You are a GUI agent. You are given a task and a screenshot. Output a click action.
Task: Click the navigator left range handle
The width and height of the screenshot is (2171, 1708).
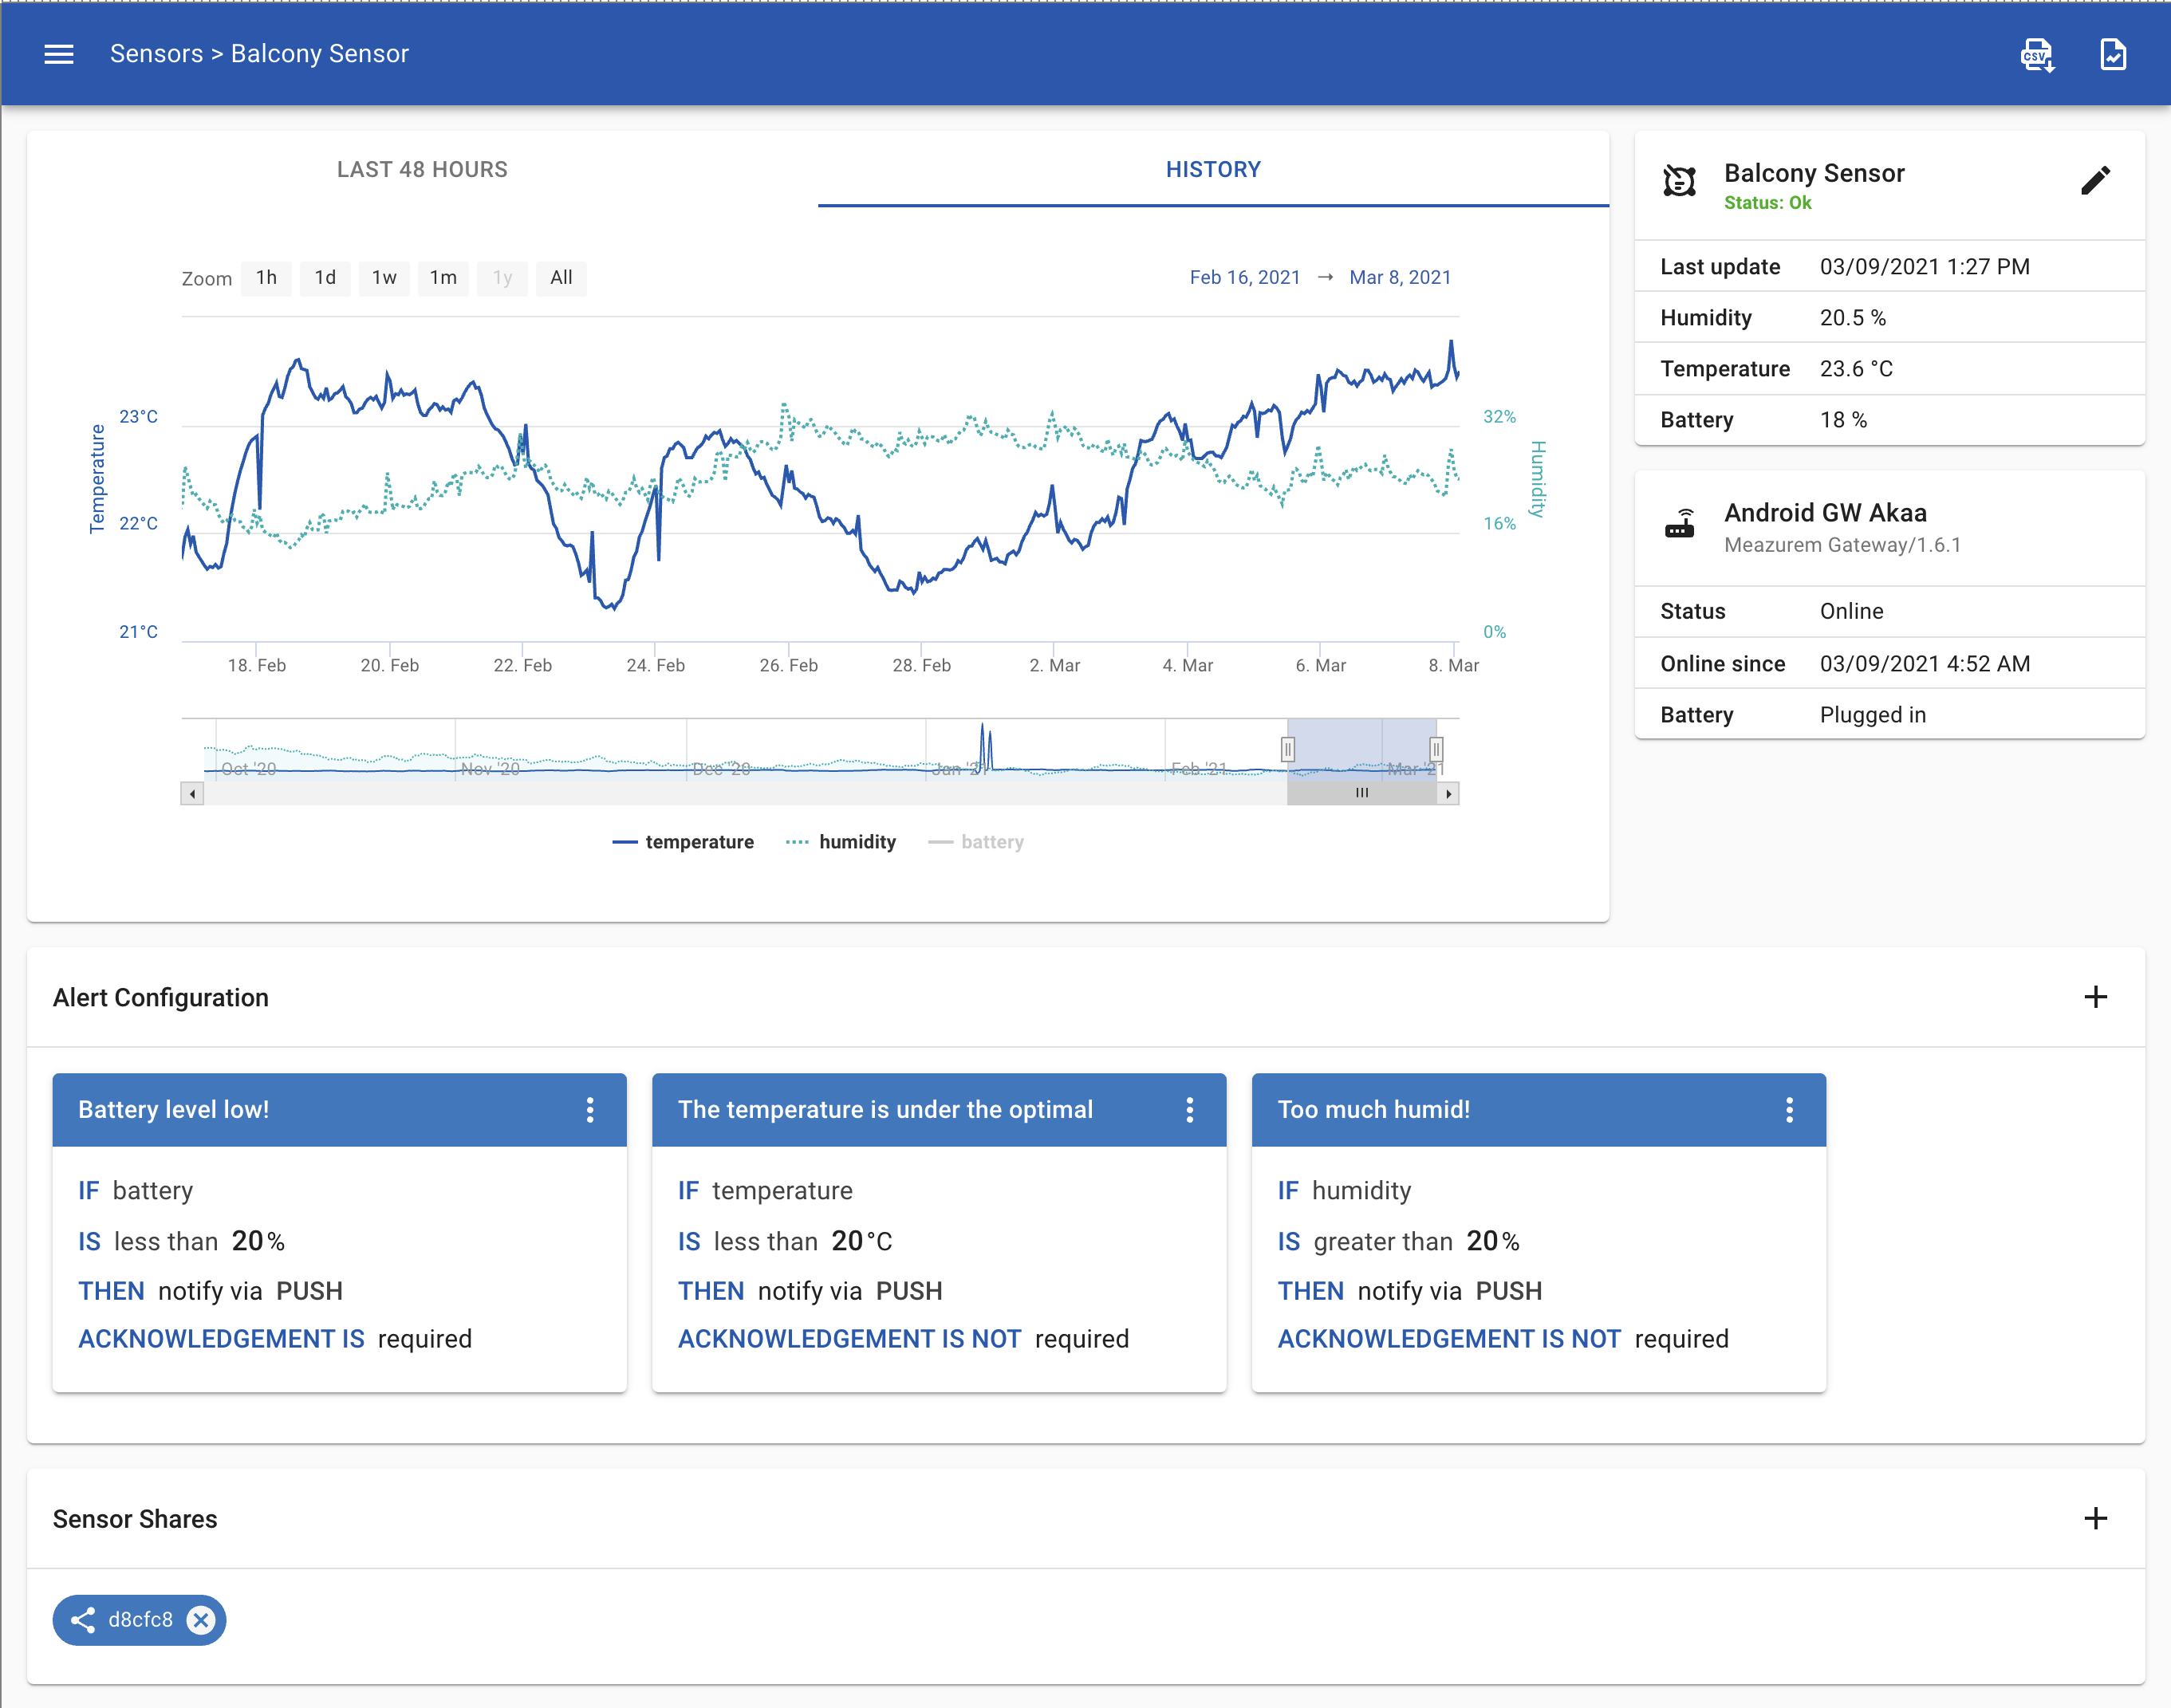click(1288, 749)
